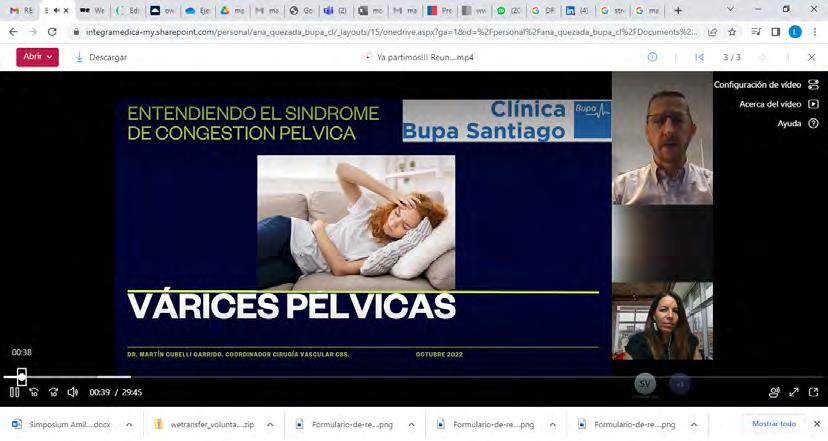Open Chrome profile avatar L

[795, 32]
